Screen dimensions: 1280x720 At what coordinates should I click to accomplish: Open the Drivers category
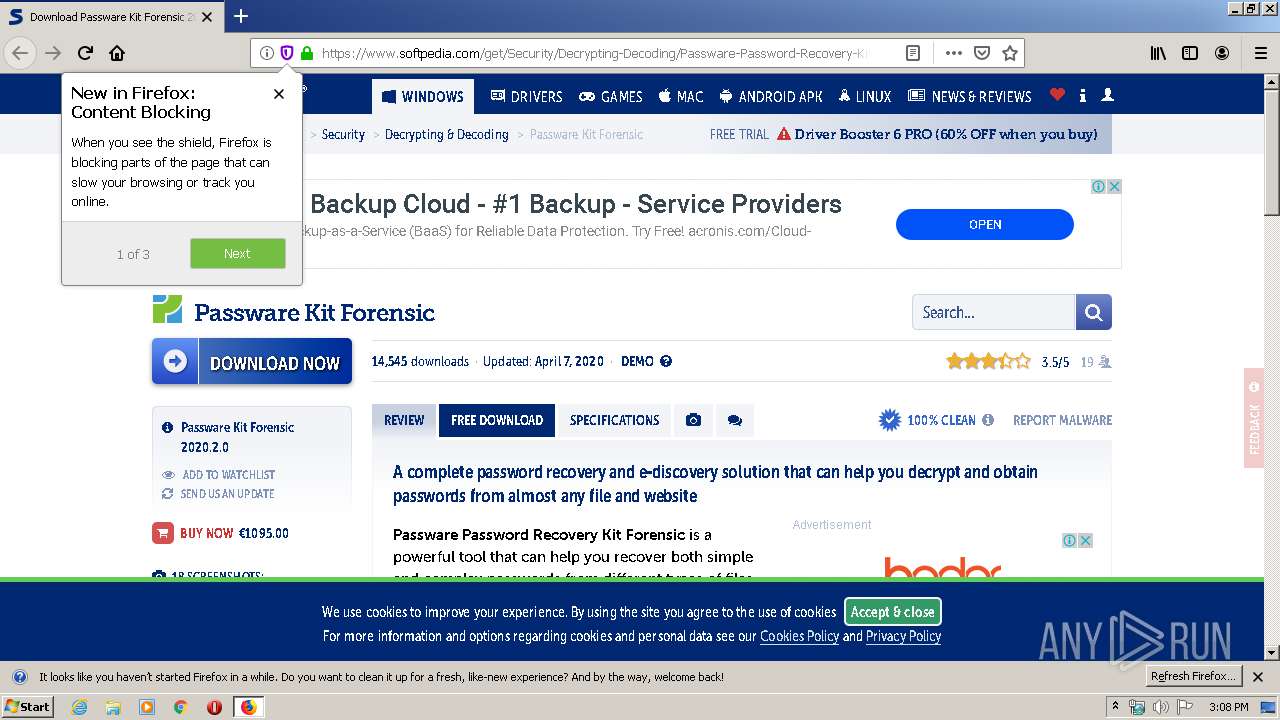[526, 97]
